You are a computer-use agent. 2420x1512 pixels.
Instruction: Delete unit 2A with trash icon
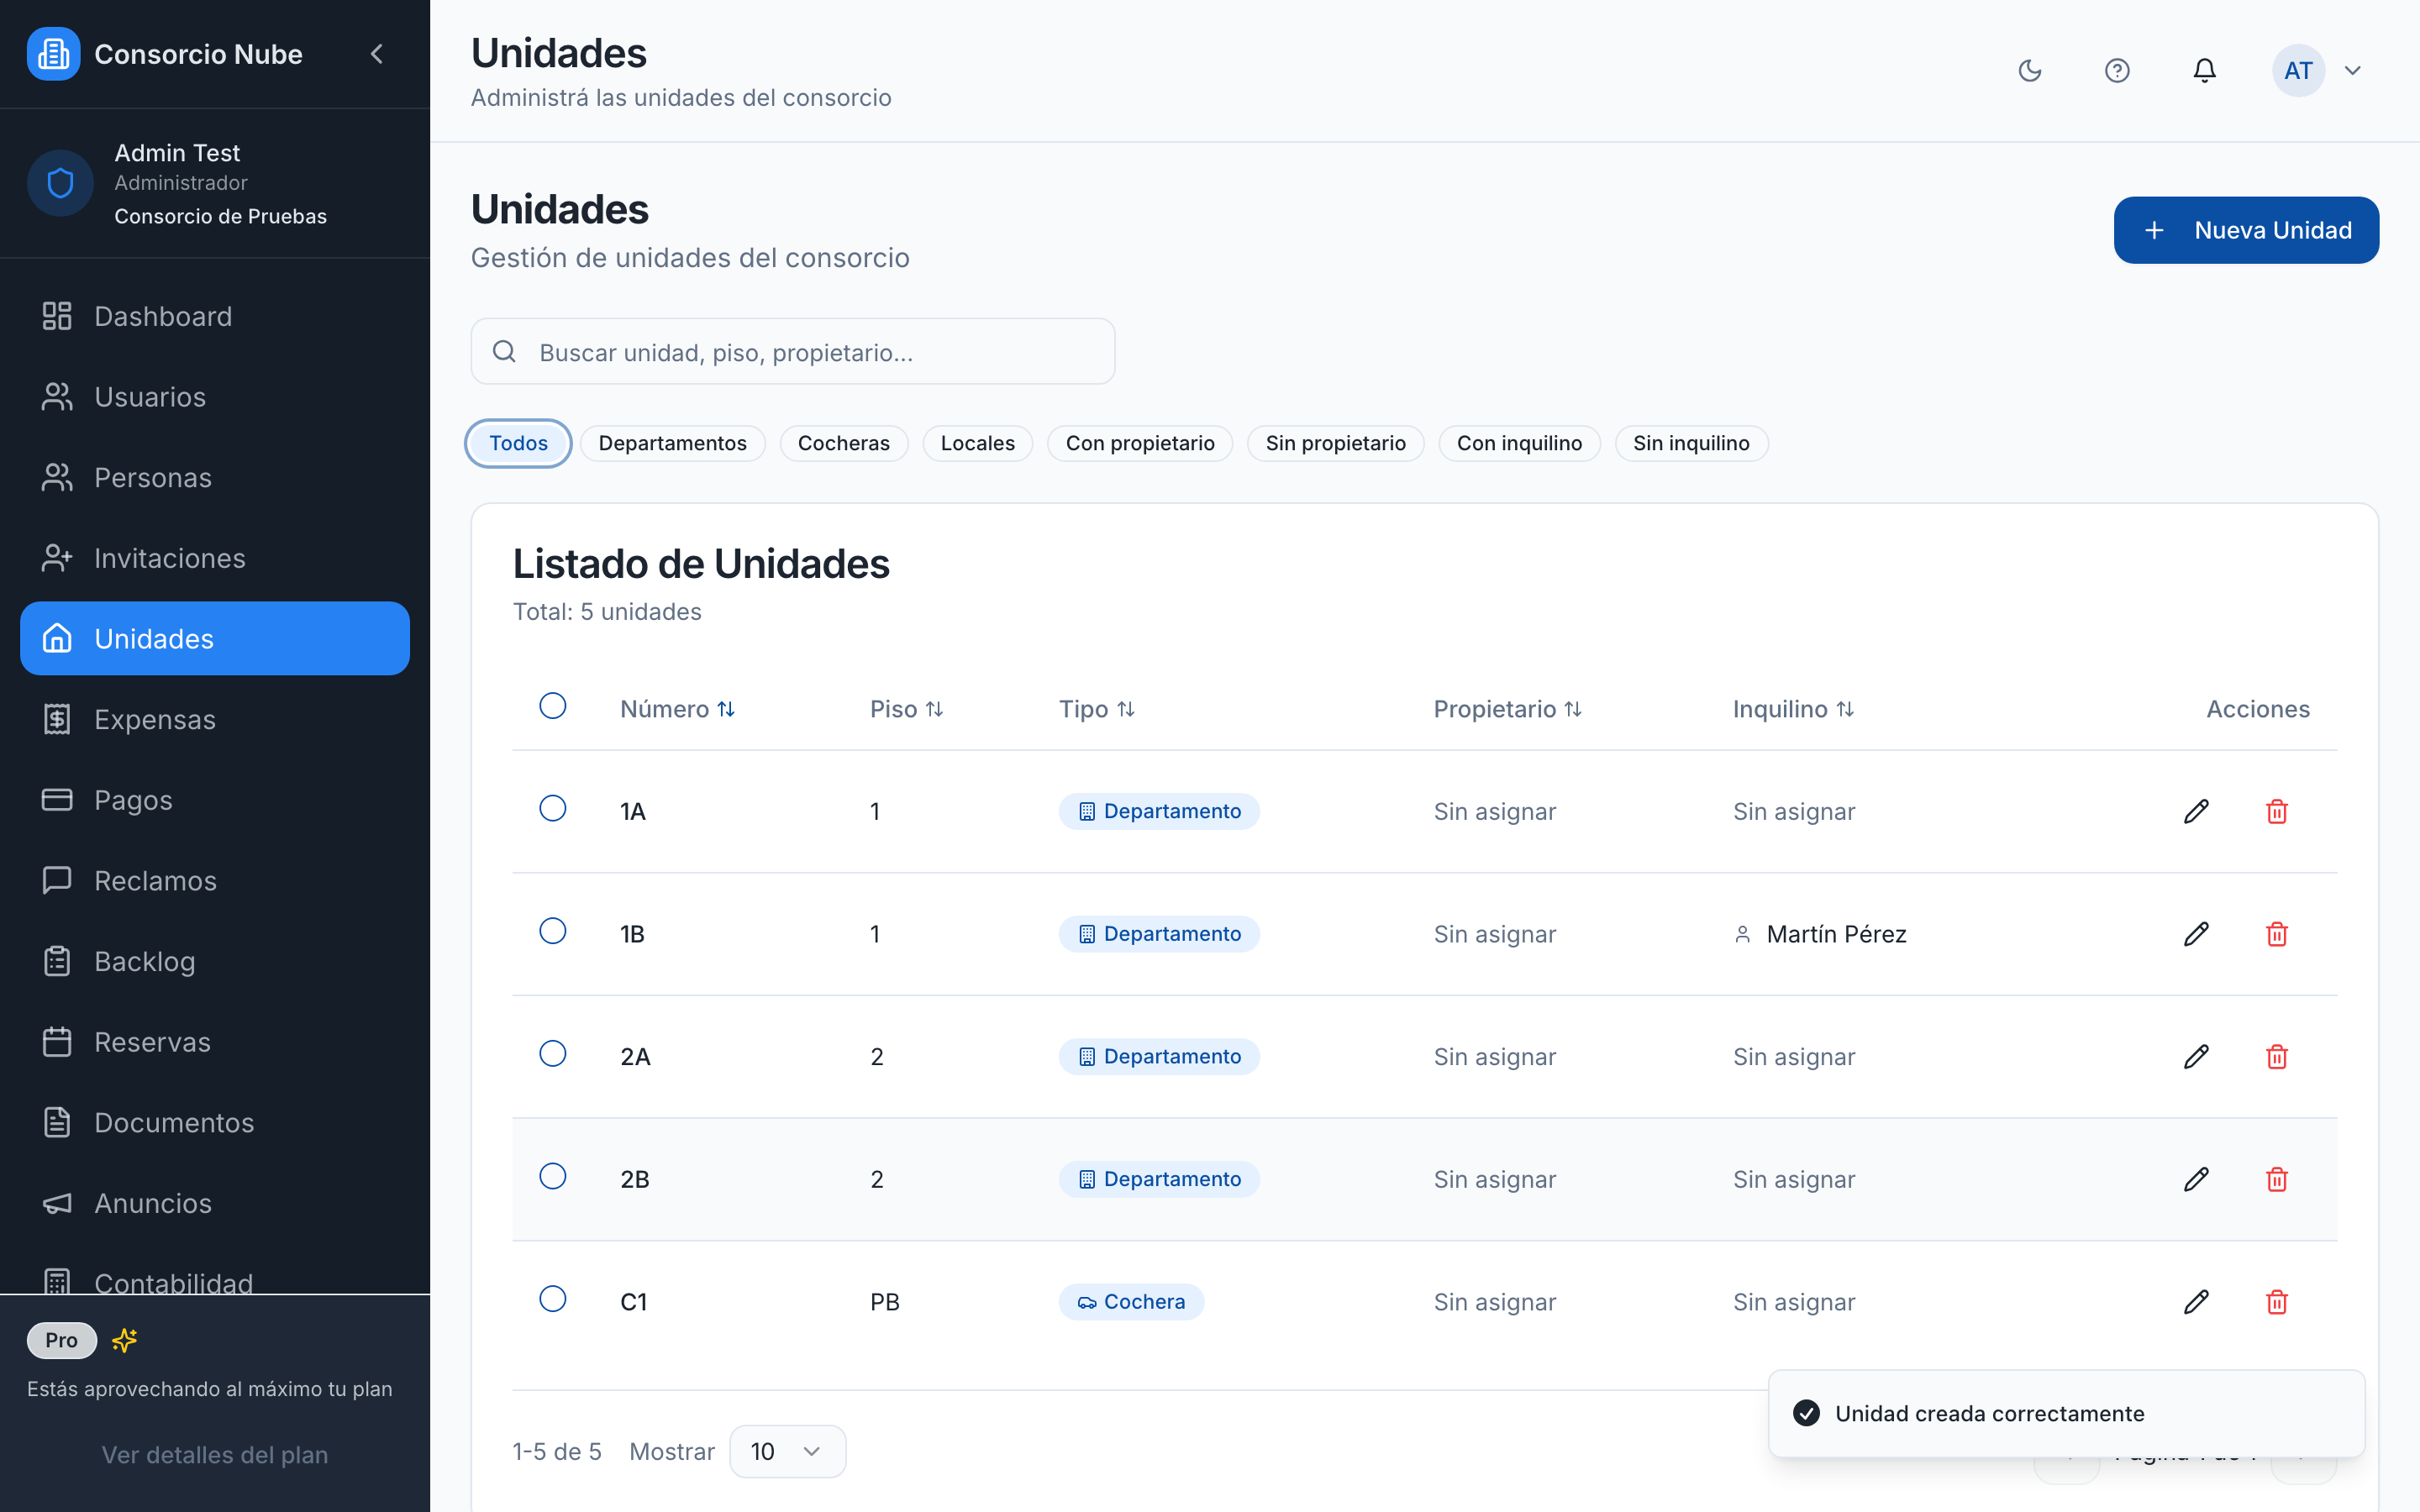point(2277,1057)
